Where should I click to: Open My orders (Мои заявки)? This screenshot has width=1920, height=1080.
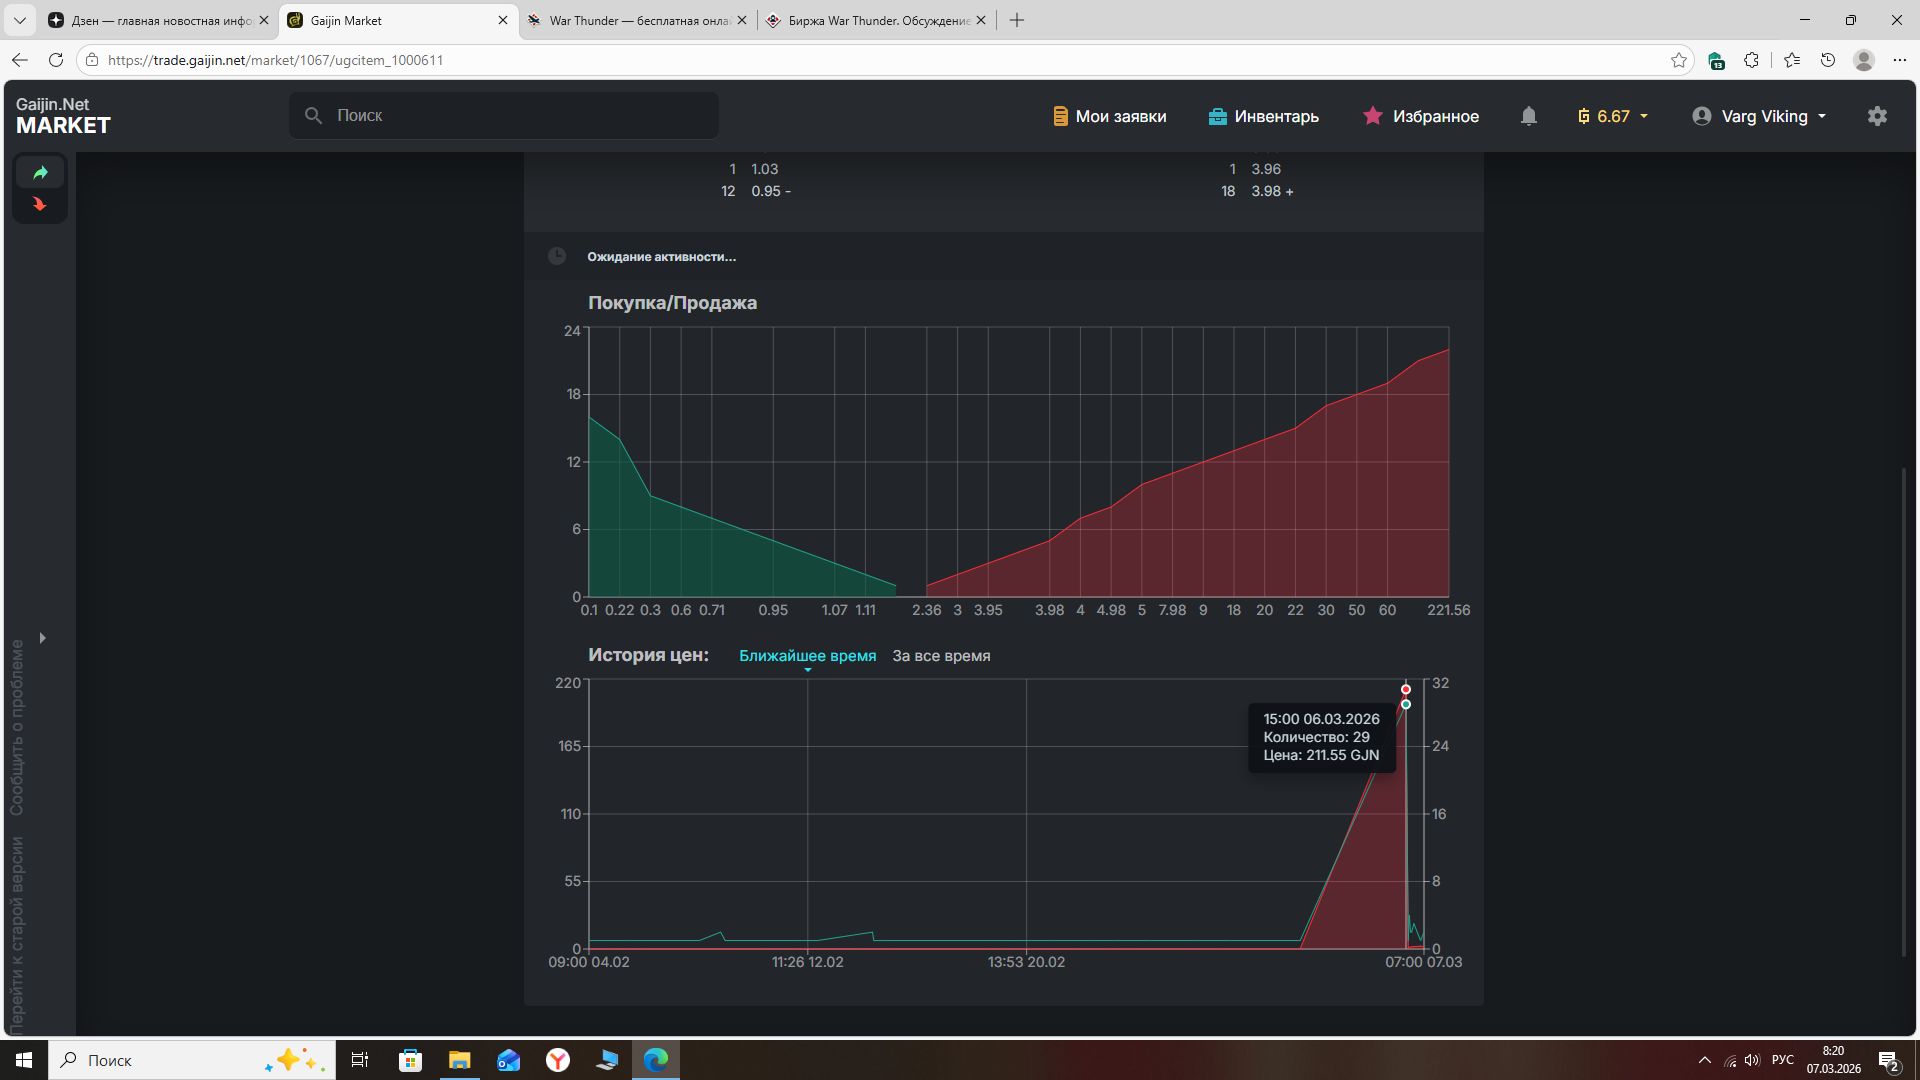point(1109,116)
